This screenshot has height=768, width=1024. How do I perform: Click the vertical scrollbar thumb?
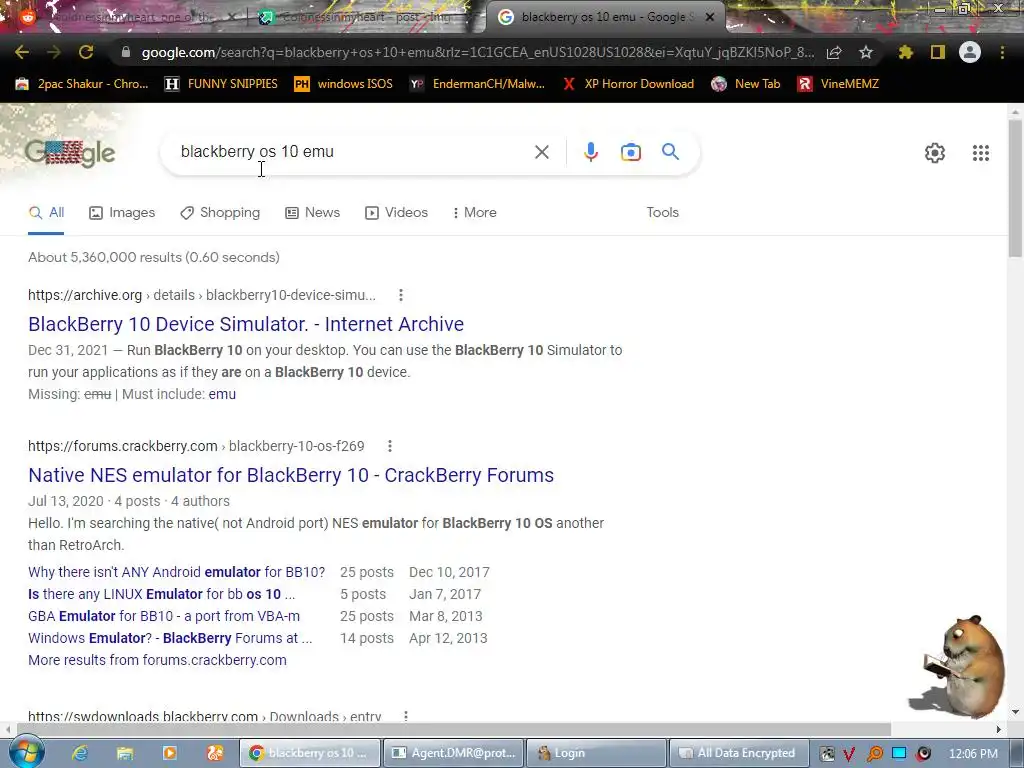[x=1015, y=187]
